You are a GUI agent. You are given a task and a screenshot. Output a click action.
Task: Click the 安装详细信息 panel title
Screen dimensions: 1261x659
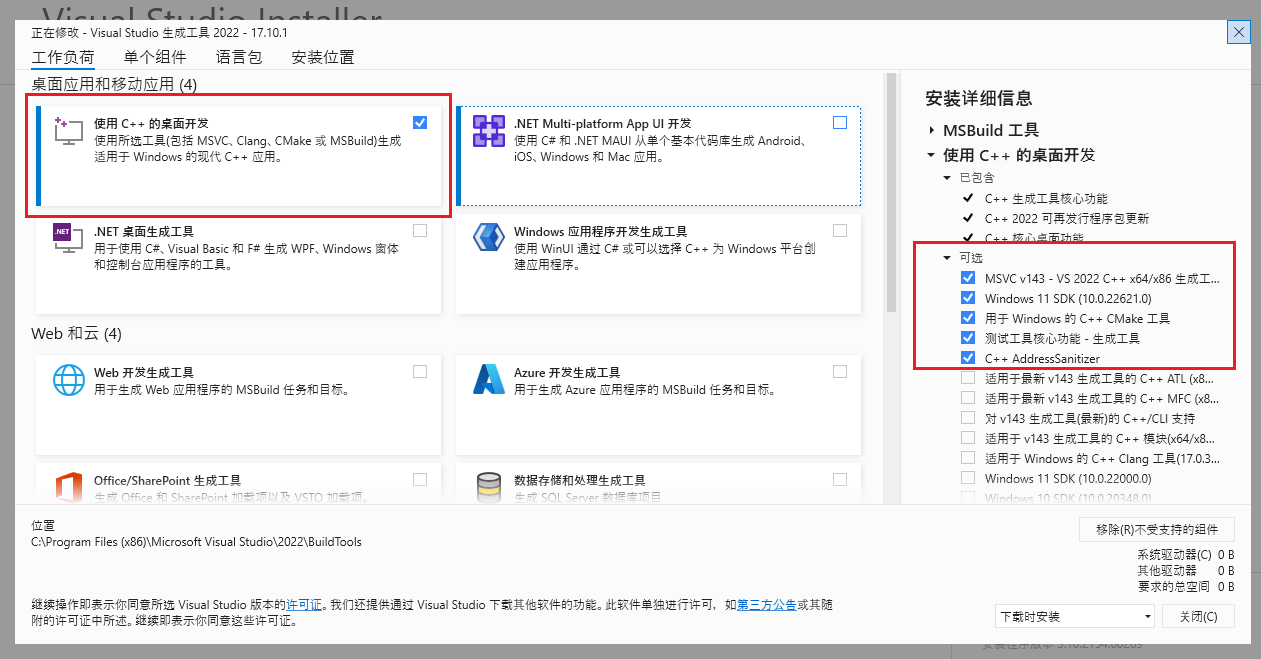[979, 98]
